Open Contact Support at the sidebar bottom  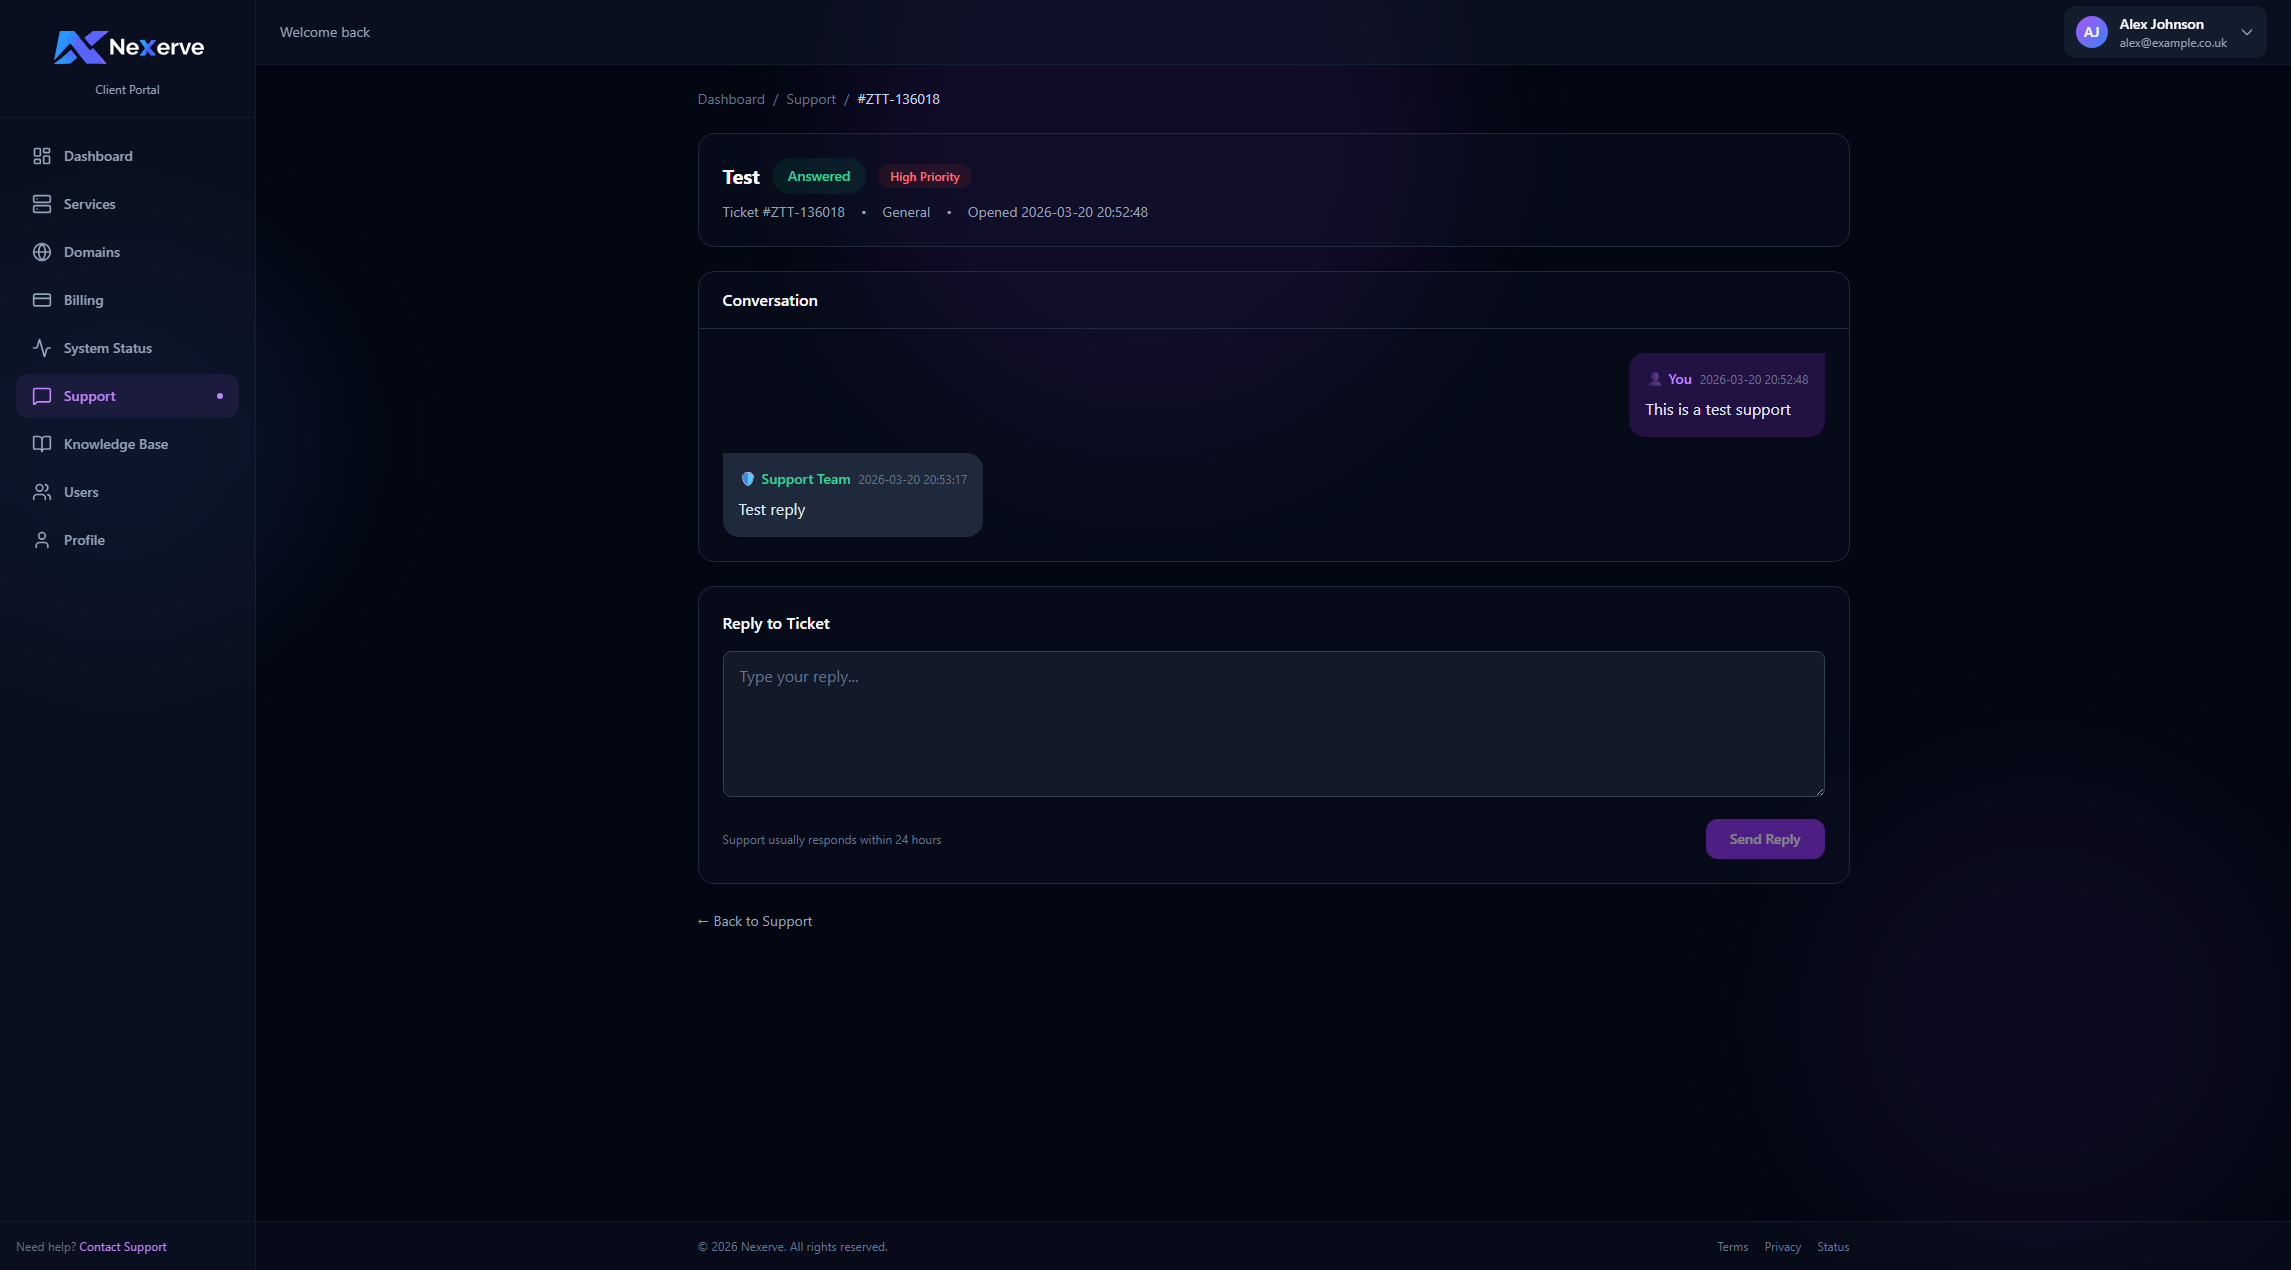[122, 1246]
